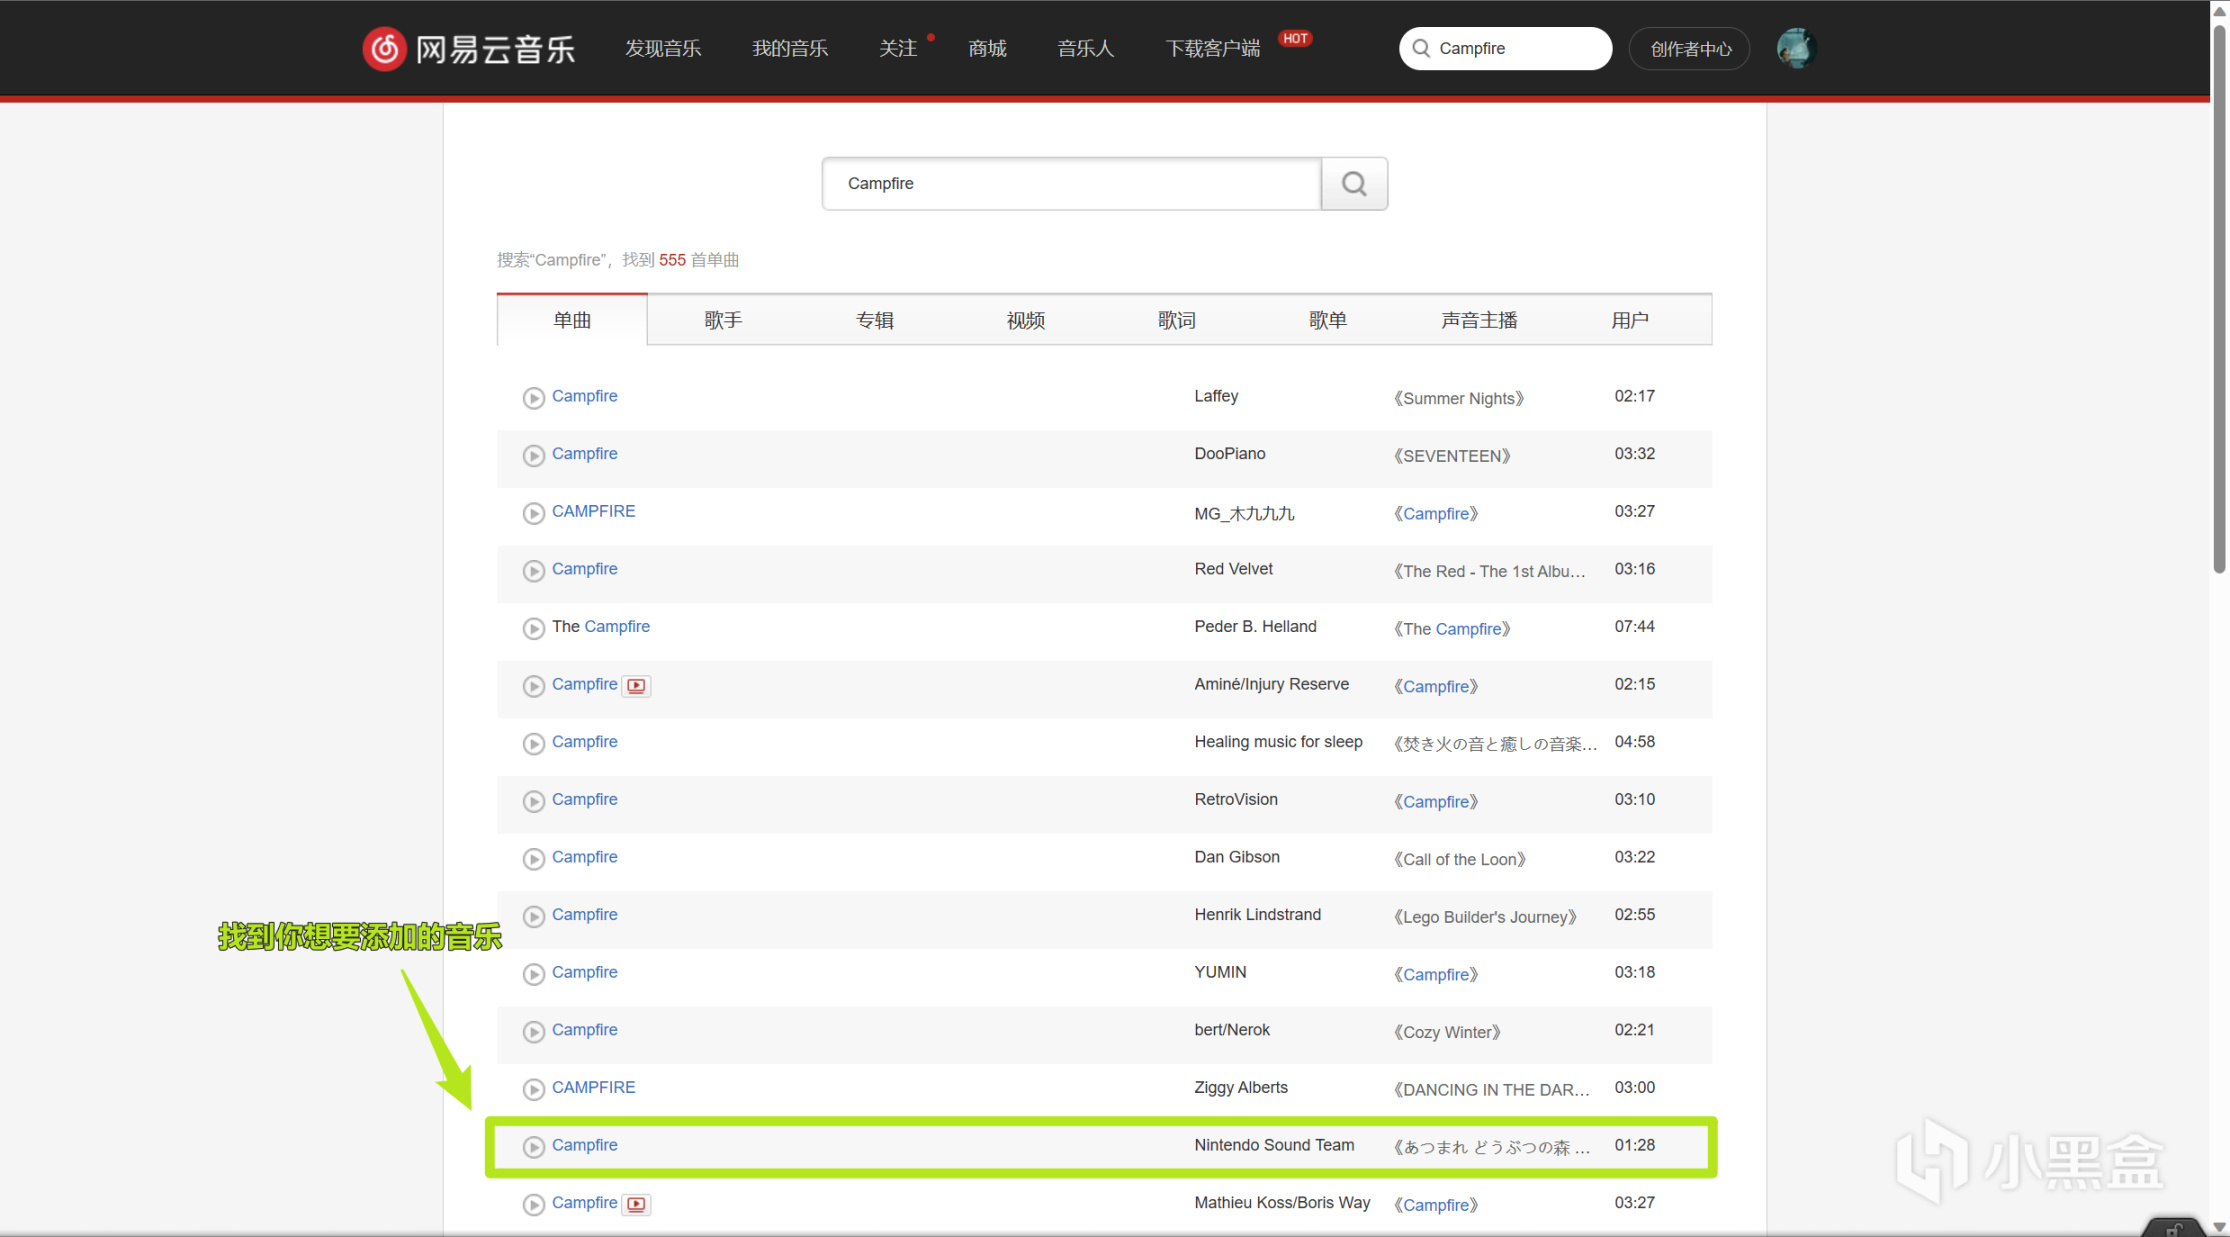Switch to the 歌手 tab
2230x1237 pixels.
tap(723, 320)
